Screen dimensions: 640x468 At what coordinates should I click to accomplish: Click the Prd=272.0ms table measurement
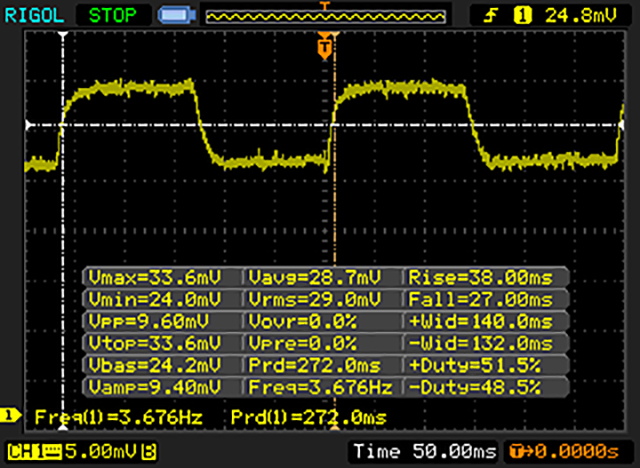click(315, 365)
